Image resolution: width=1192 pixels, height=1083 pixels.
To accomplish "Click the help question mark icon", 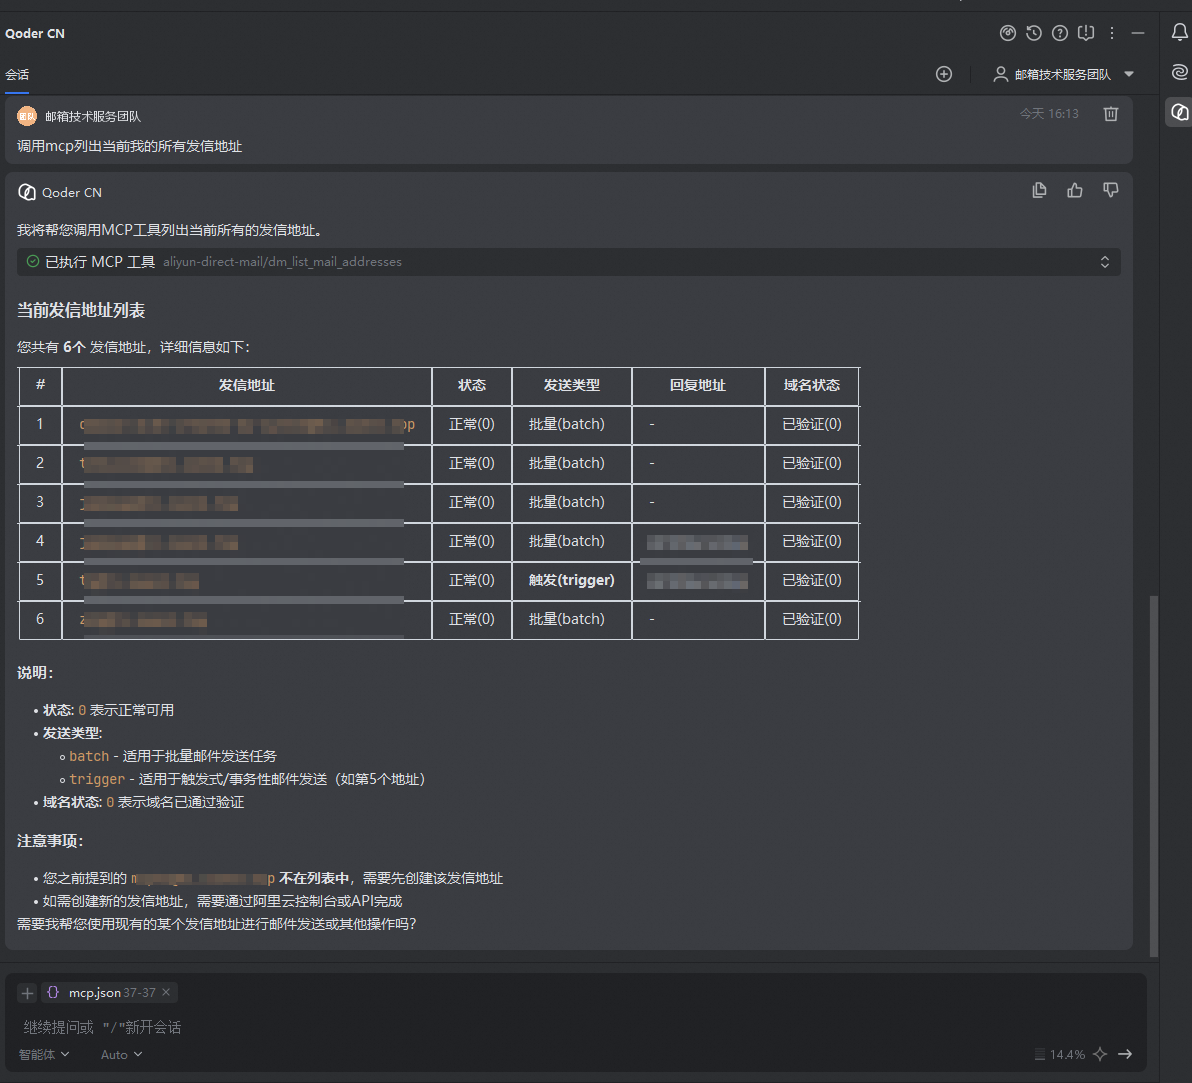I will 1060,33.
